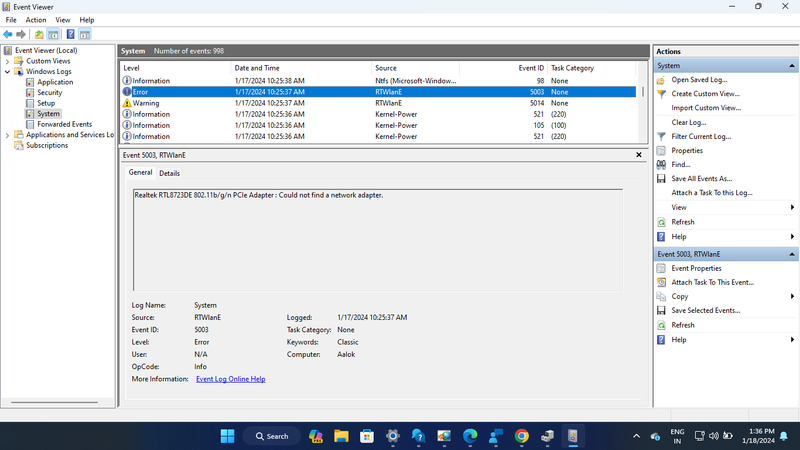Expand Custom Views tree node
Screen dimensions: 800x450
7,61
